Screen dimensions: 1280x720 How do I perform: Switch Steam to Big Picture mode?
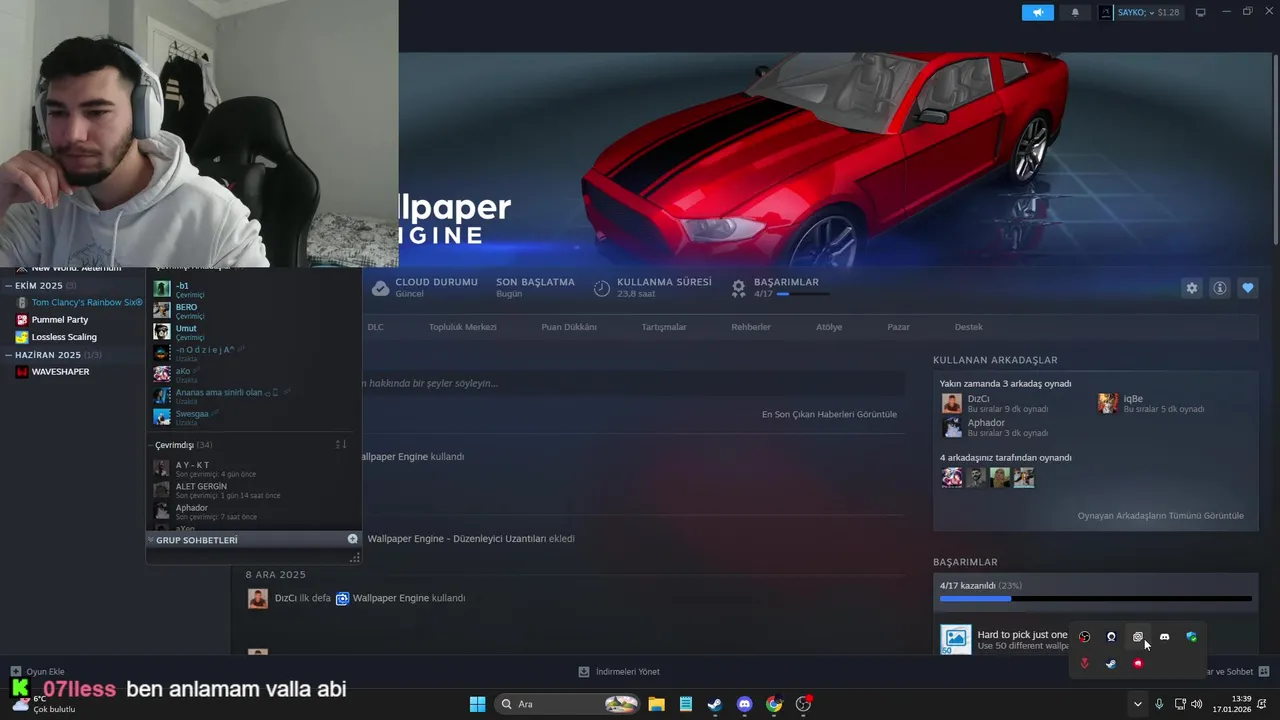(x=1201, y=12)
